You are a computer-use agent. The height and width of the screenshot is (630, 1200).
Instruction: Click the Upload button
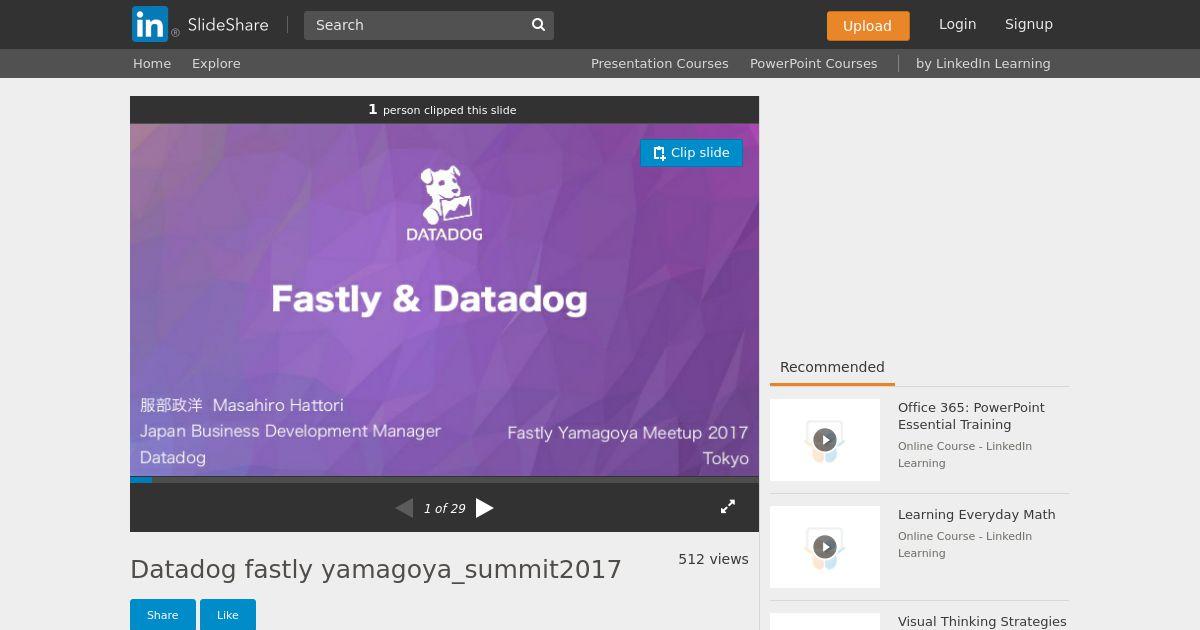(x=867, y=26)
